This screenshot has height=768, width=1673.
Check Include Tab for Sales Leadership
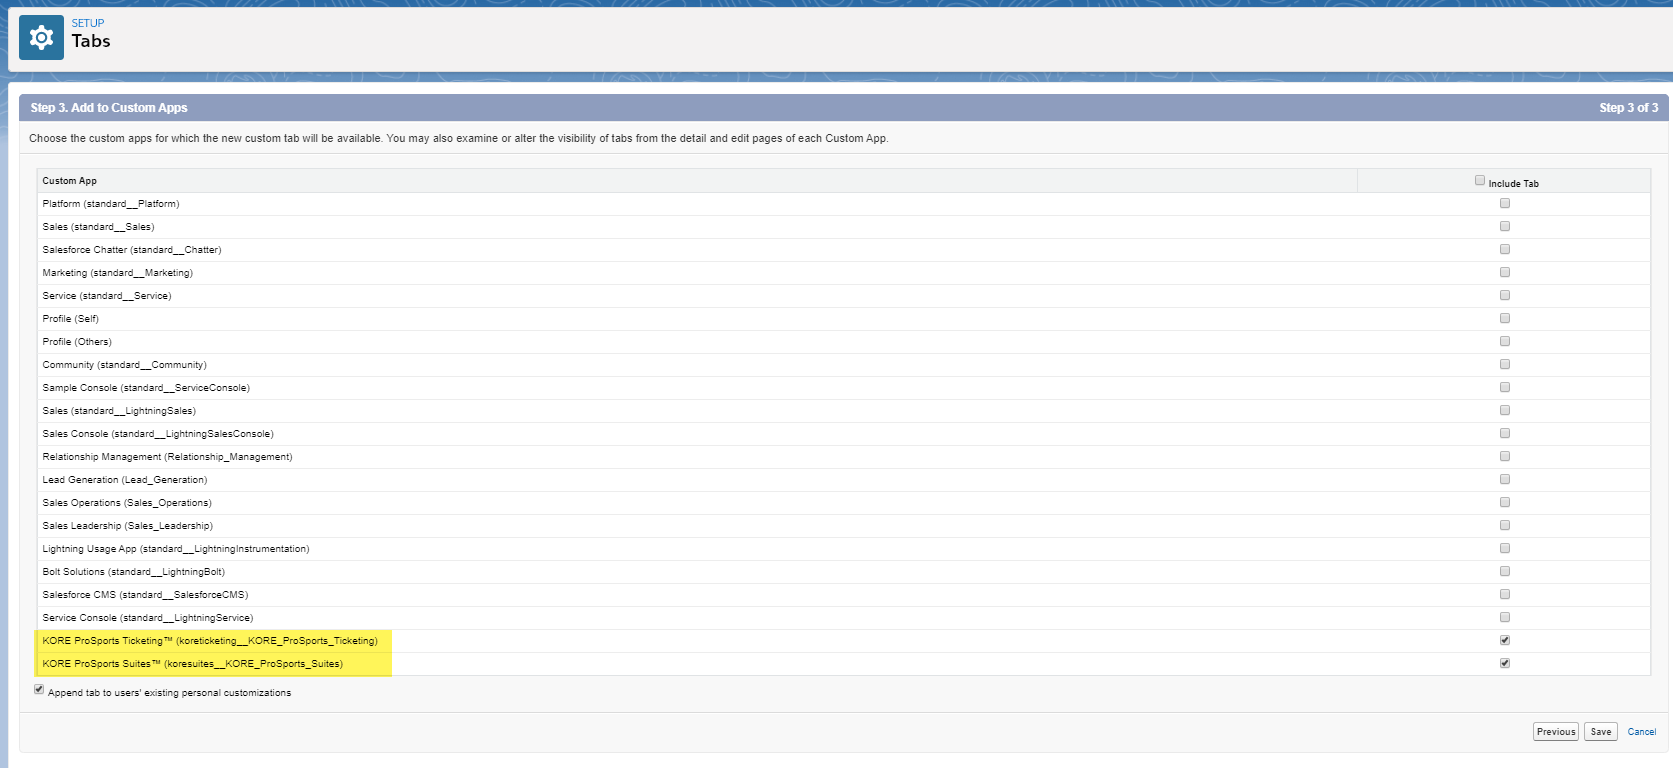coord(1504,525)
